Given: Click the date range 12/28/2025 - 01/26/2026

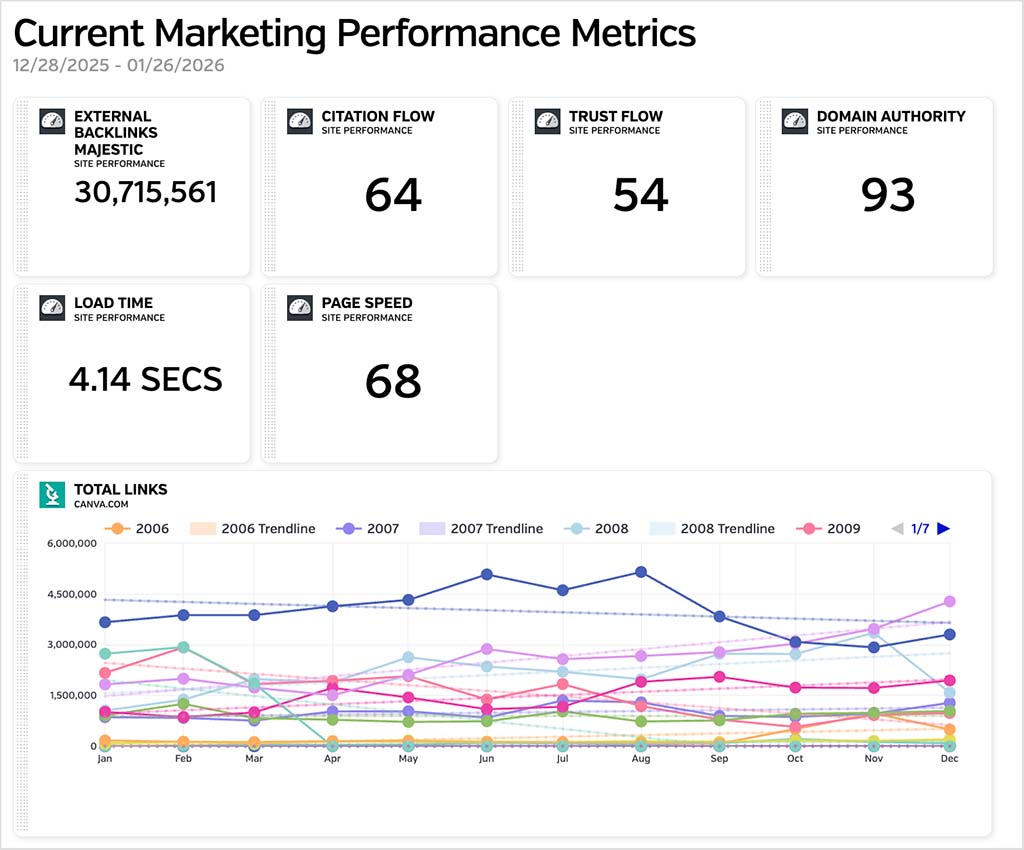Looking at the screenshot, I should pyautogui.click(x=119, y=66).
